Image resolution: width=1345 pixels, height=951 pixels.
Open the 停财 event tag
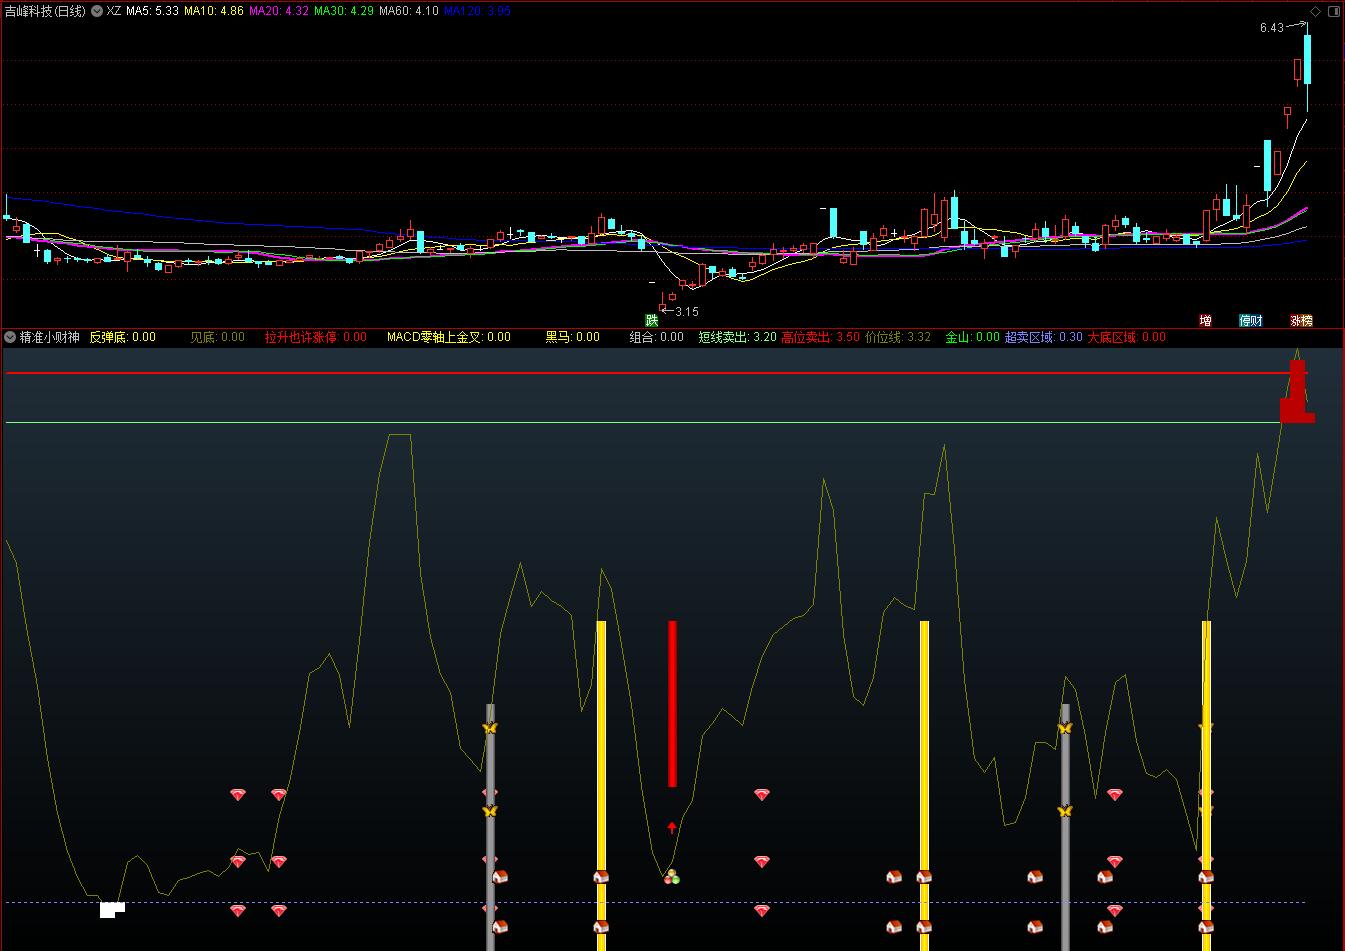[1251, 321]
